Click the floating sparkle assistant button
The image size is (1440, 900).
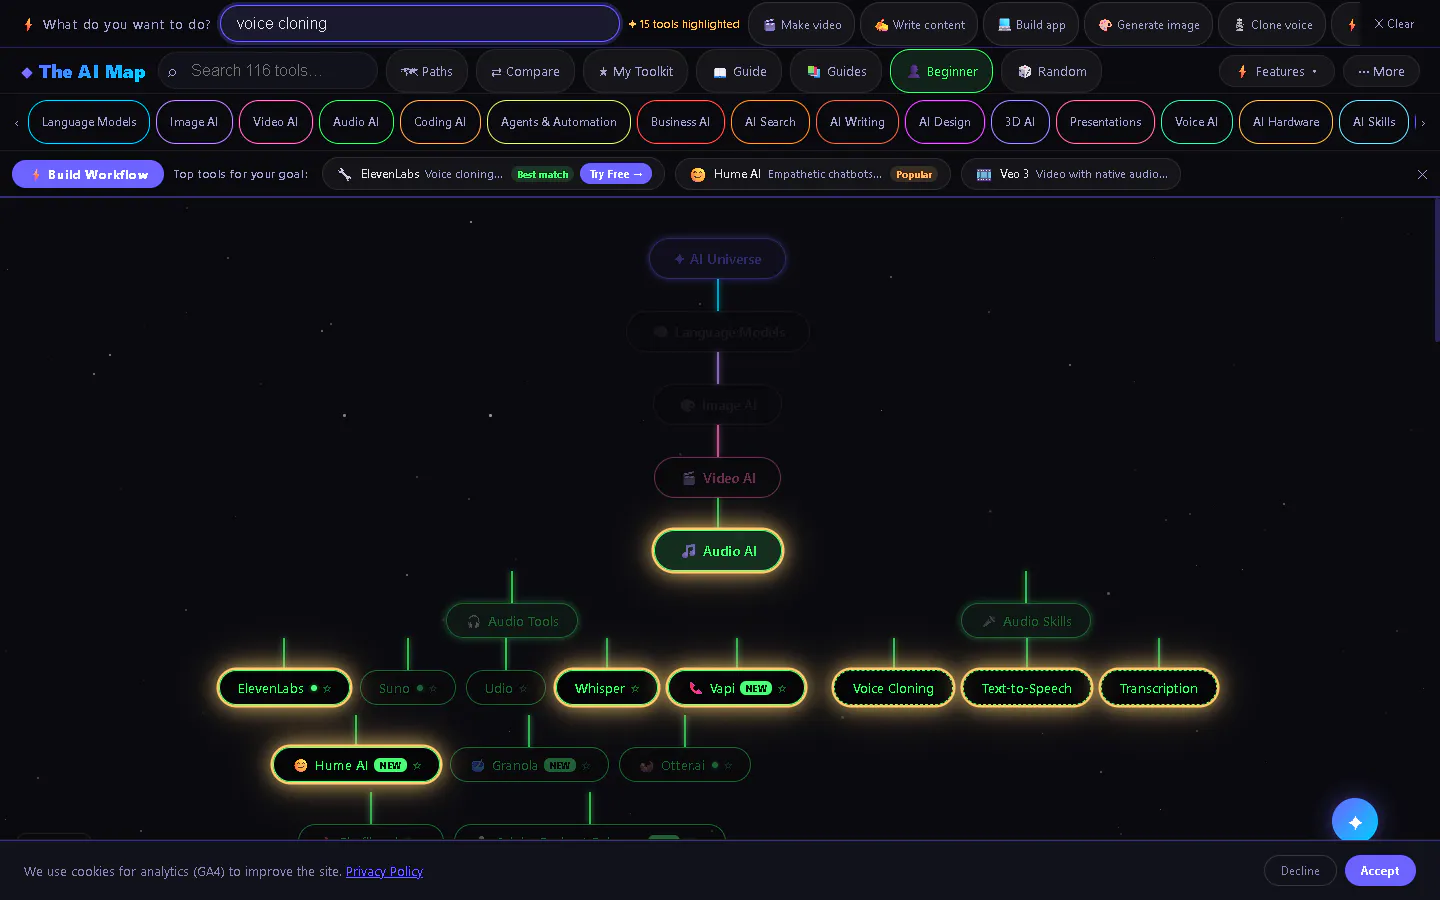click(x=1355, y=821)
